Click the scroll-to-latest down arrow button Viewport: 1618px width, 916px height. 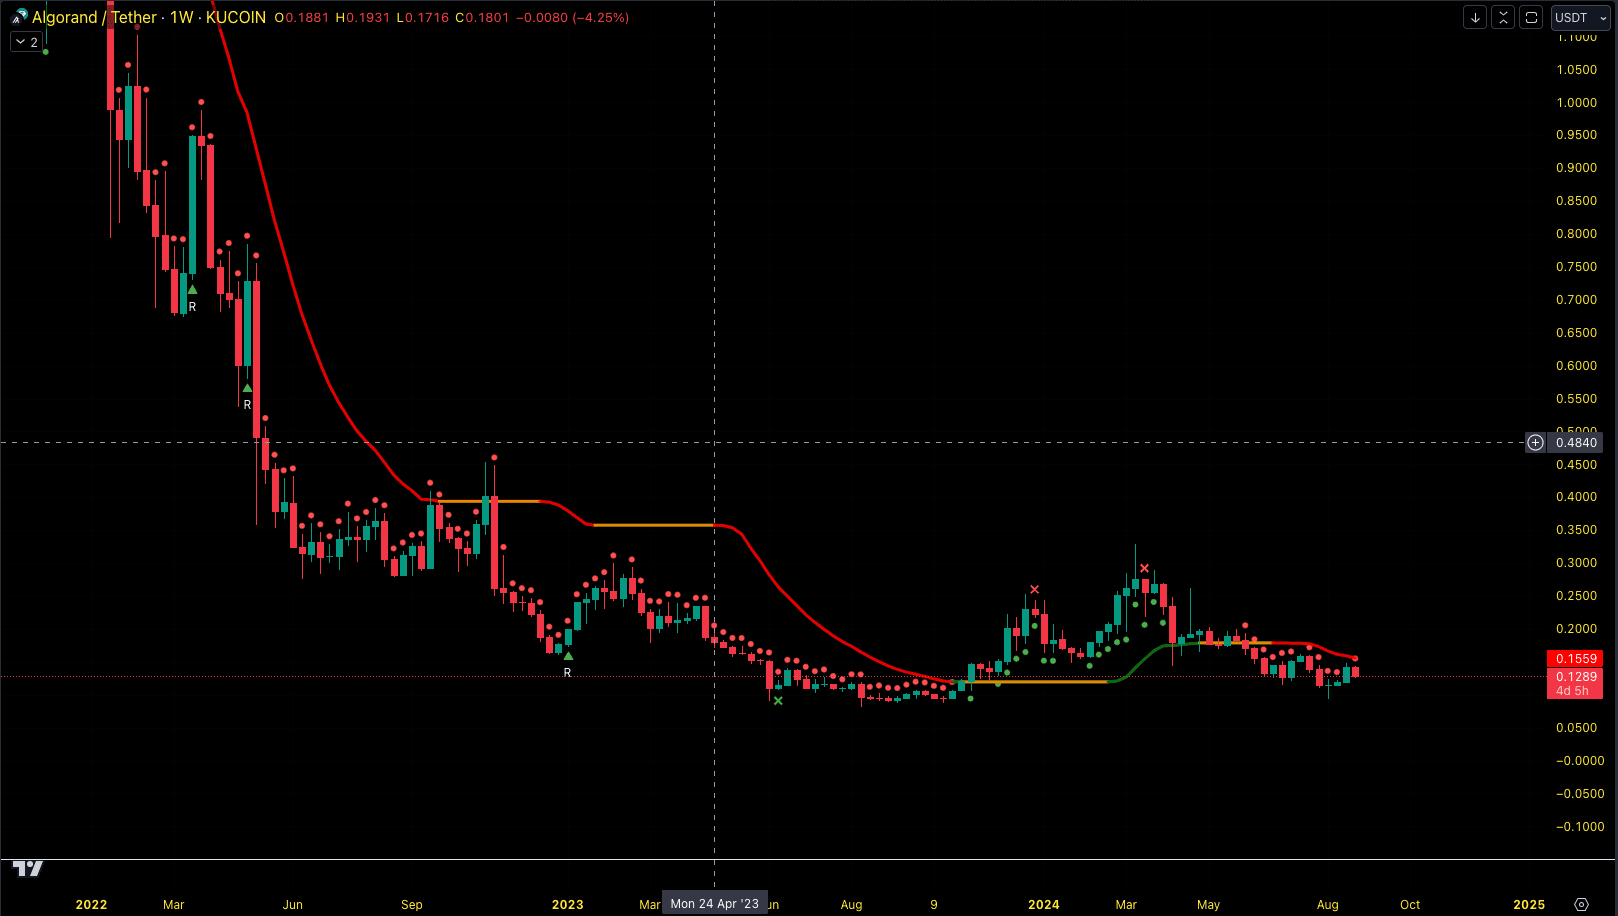tap(1475, 17)
